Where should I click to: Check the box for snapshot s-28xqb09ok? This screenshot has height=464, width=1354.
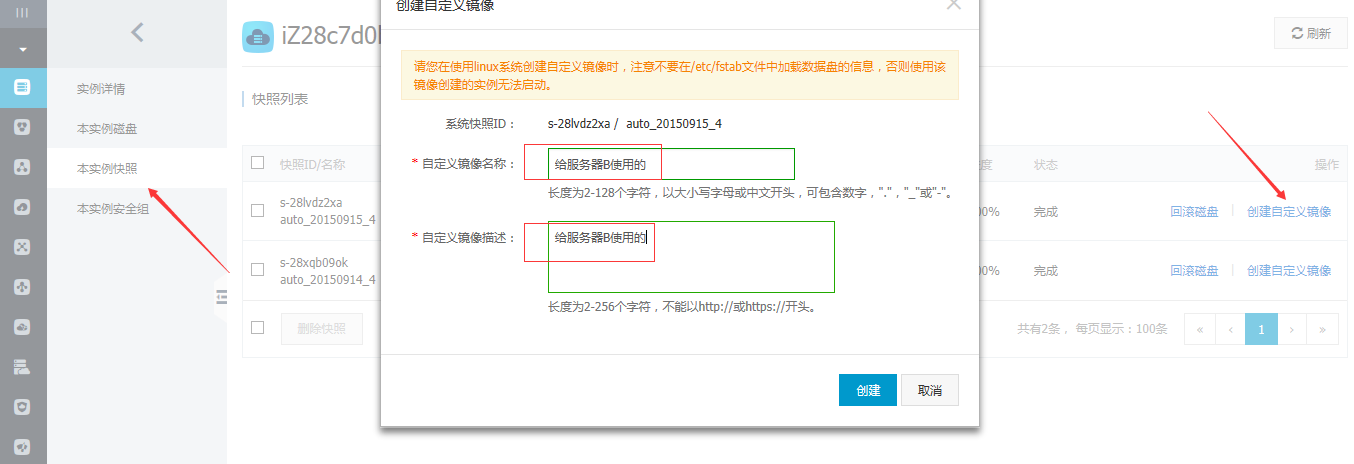pos(258,270)
